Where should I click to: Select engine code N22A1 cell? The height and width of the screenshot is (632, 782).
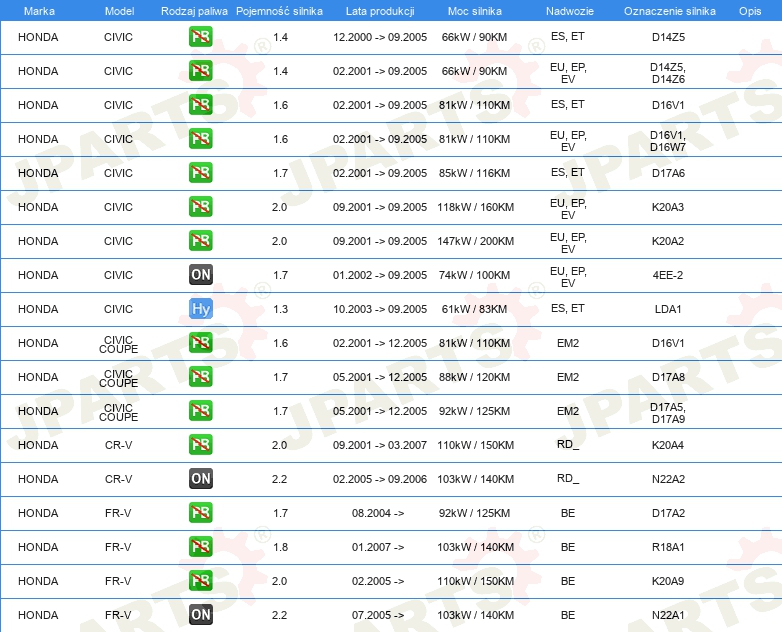point(668,615)
